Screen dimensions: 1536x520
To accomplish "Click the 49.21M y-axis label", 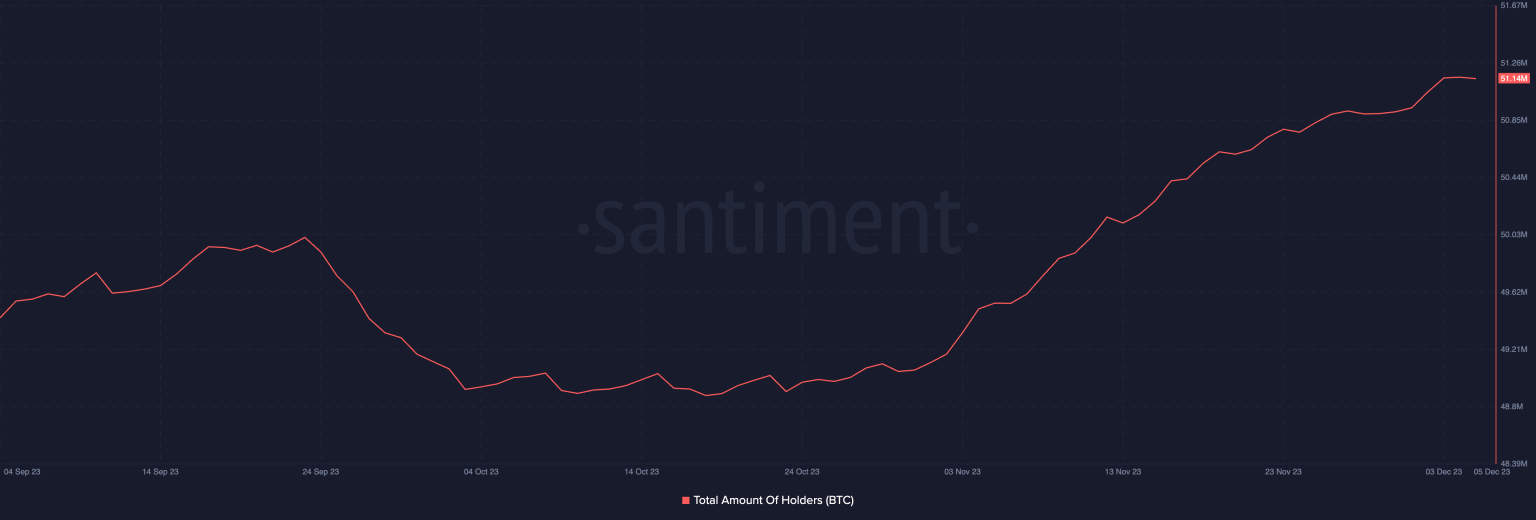I will tap(1515, 350).
